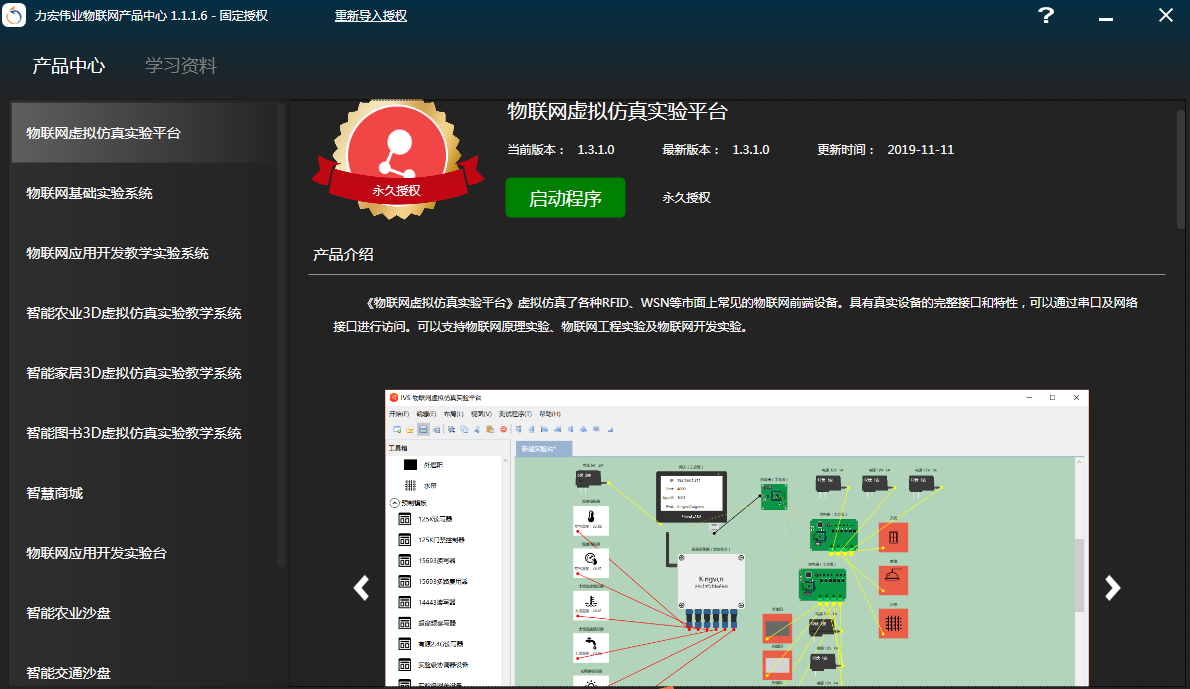Click the app logo in title bar
The width and height of the screenshot is (1190, 689).
pos(15,16)
